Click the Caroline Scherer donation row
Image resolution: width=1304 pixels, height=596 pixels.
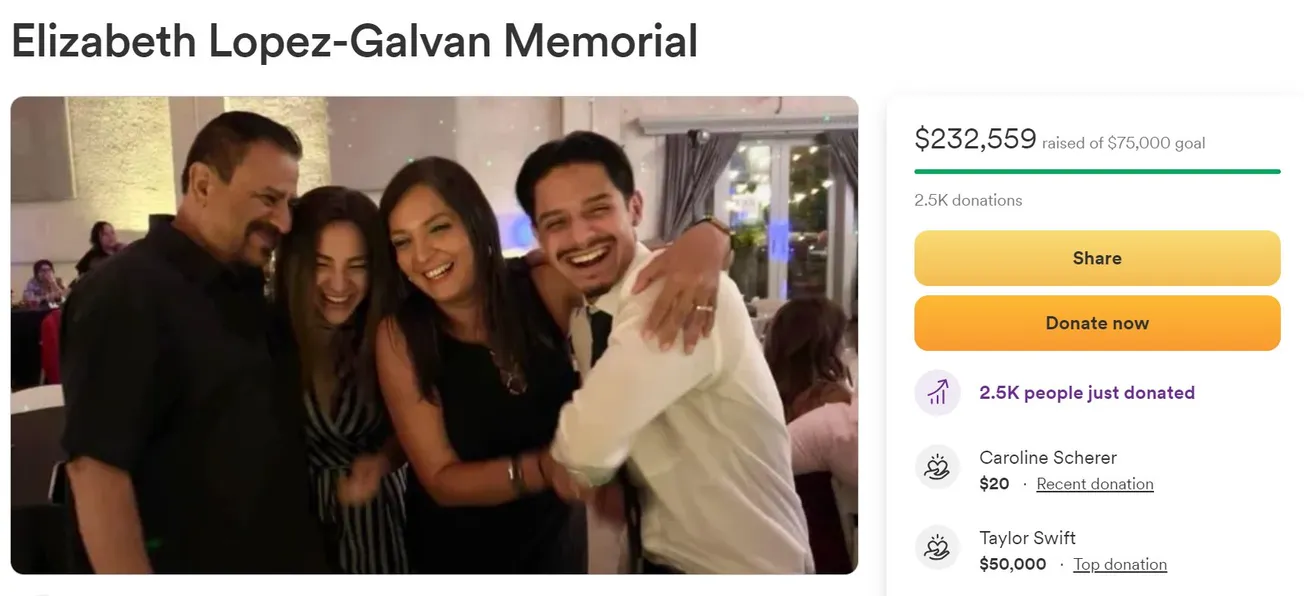click(1097, 468)
